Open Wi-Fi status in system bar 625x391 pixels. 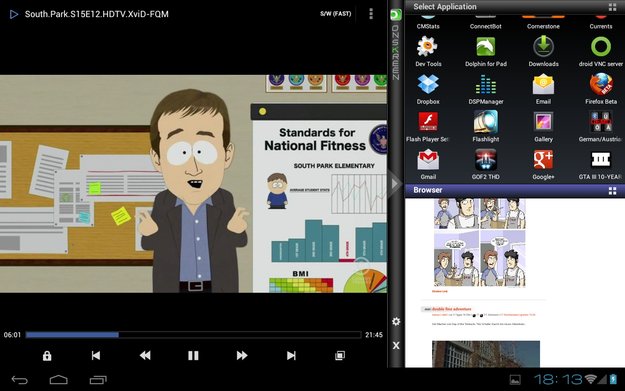[591, 379]
